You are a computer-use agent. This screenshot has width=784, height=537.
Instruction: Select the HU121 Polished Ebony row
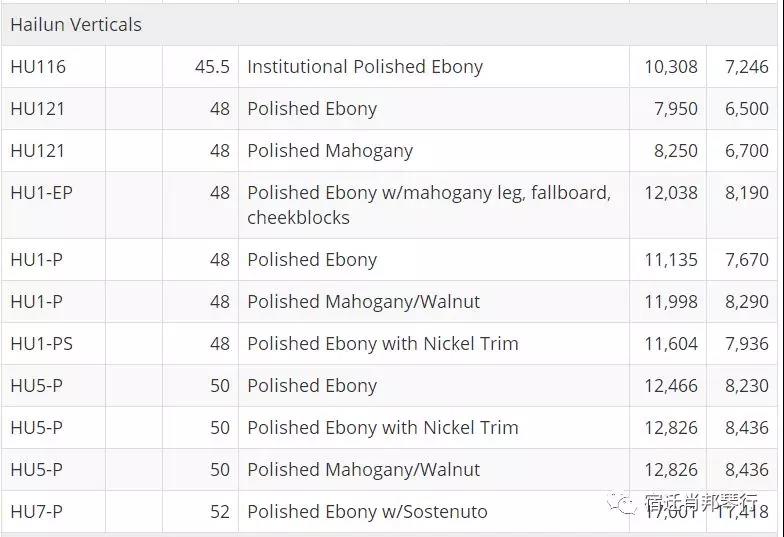point(390,108)
